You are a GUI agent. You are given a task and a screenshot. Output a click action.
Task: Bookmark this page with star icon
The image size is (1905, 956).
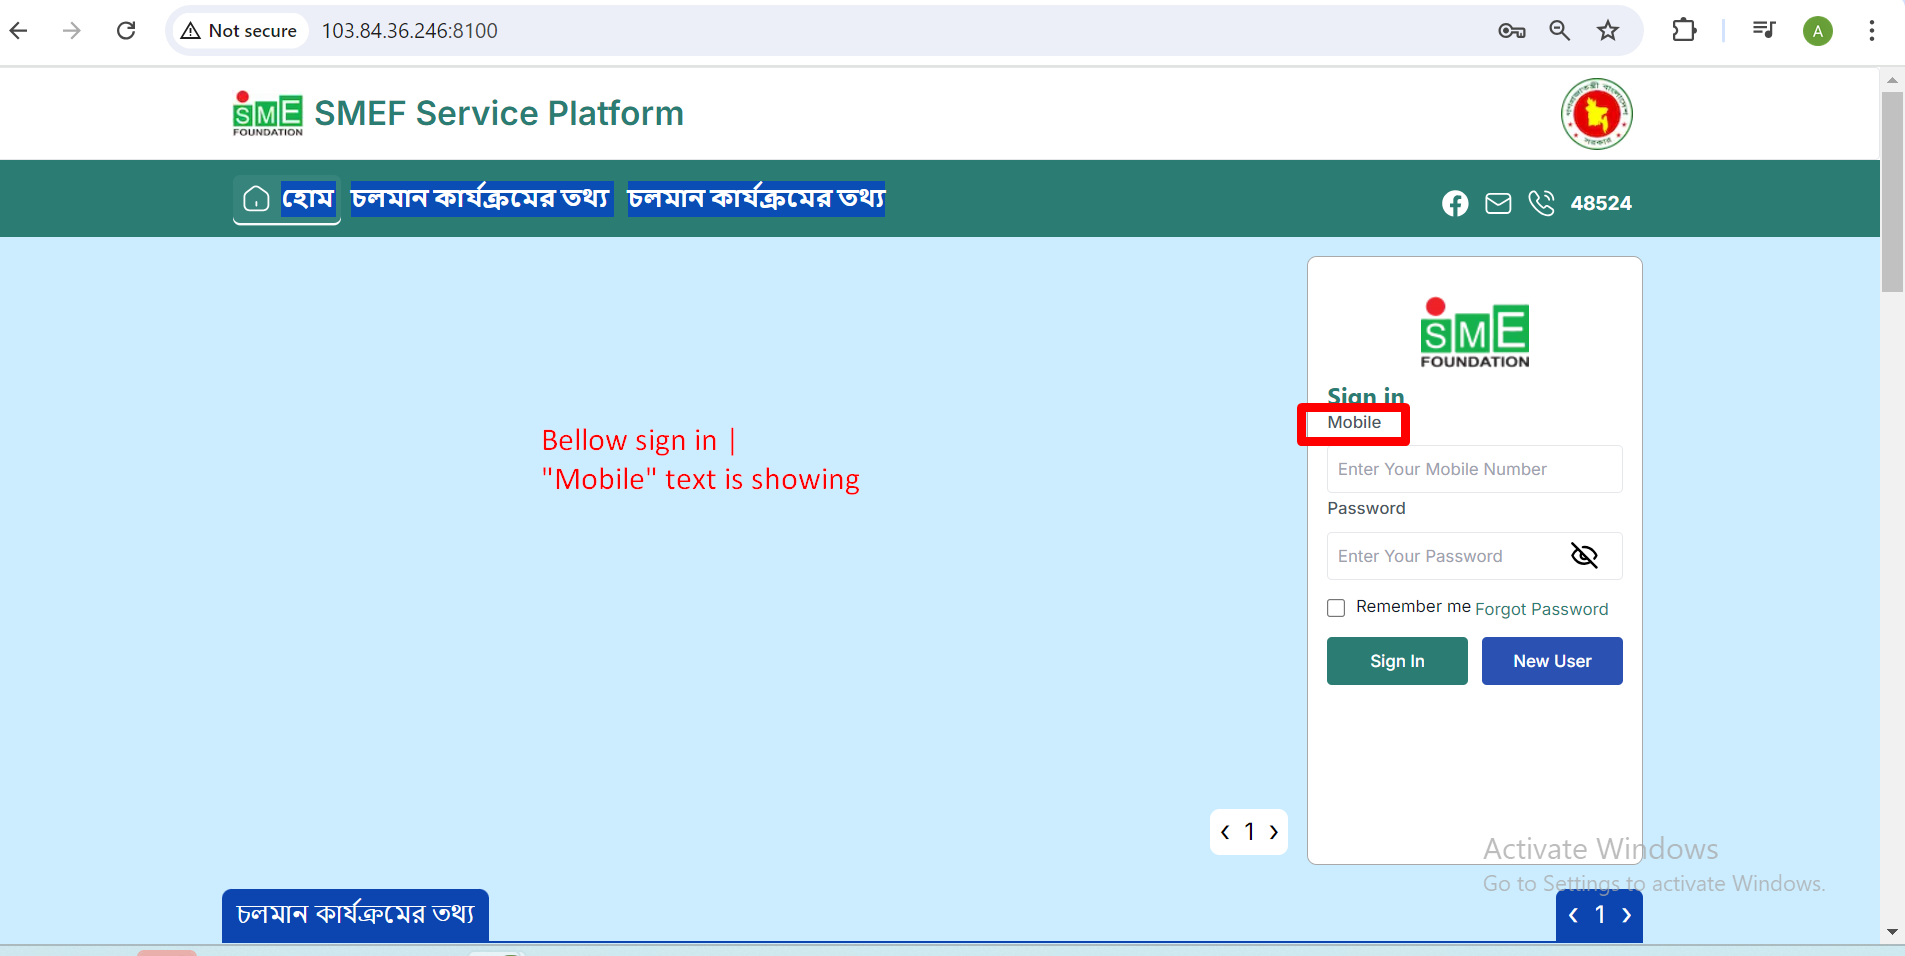pos(1608,31)
